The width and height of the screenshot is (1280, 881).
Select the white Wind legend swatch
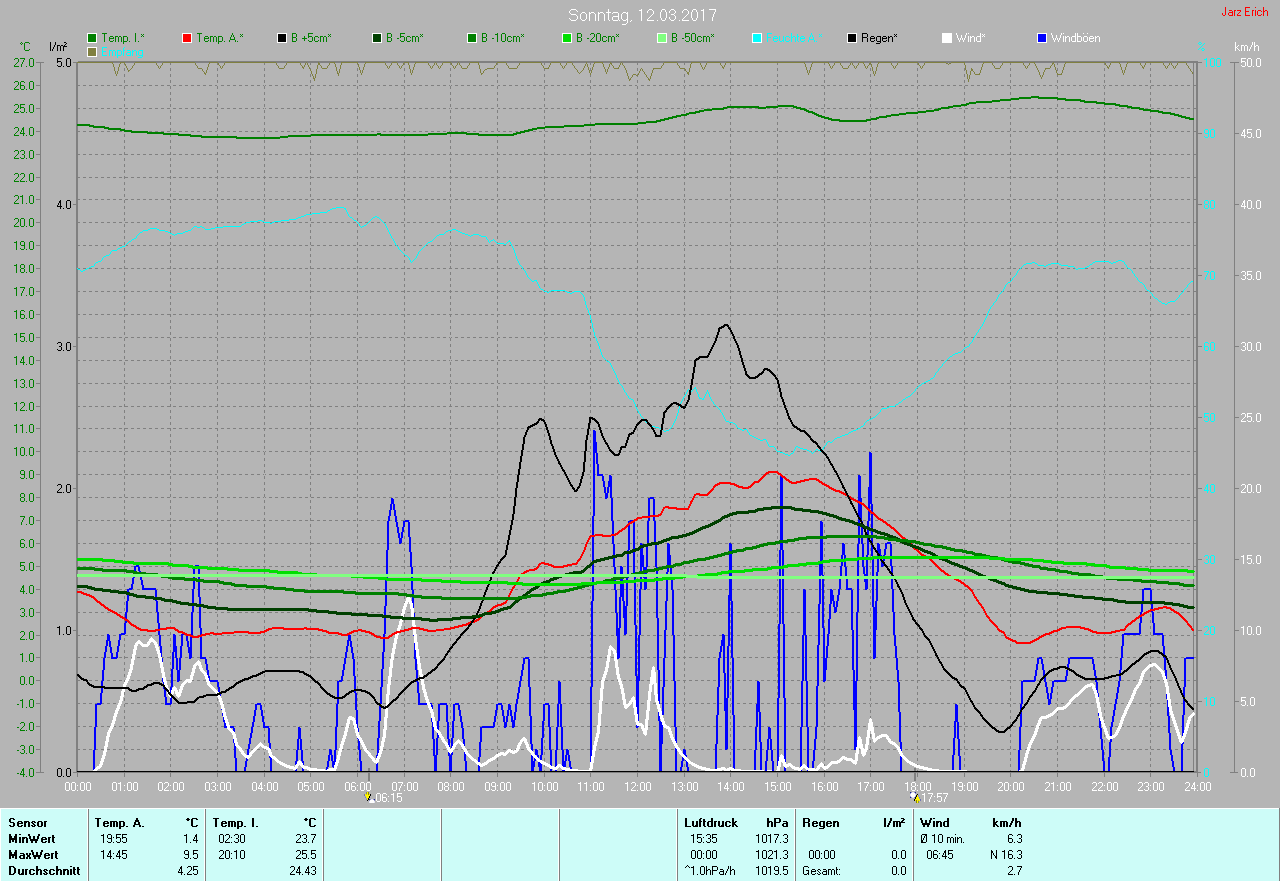[947, 38]
